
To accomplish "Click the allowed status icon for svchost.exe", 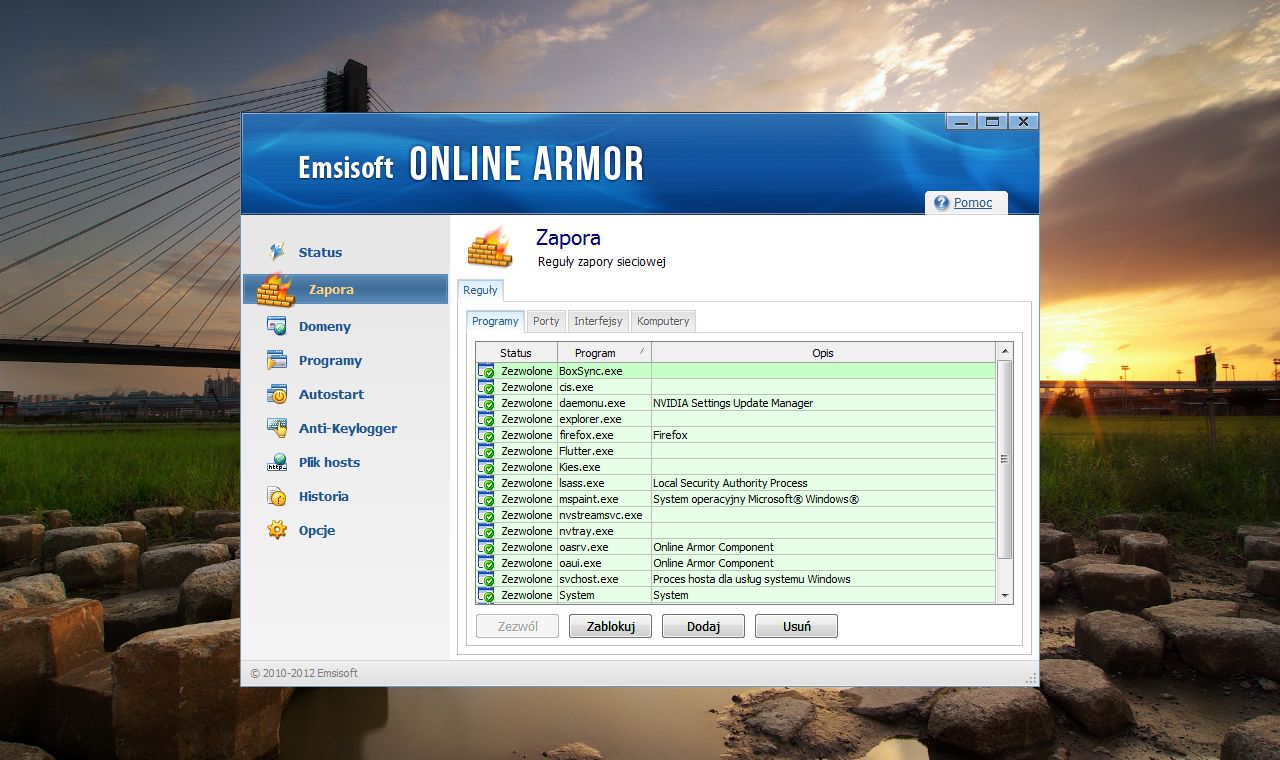I will (487, 579).
